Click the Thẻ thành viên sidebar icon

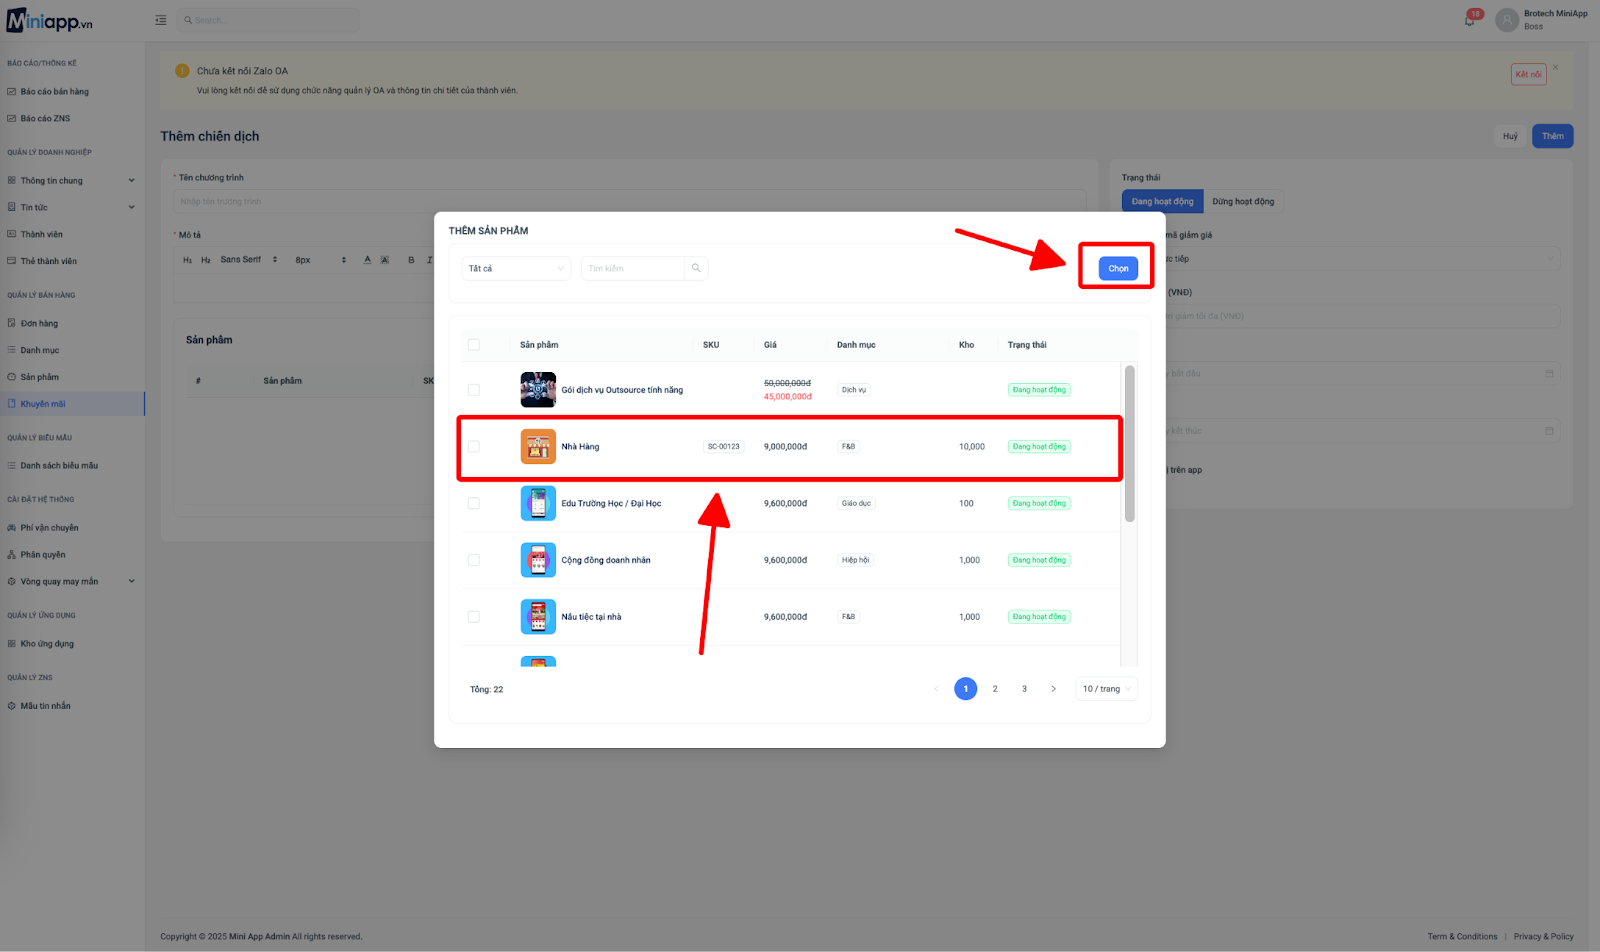point(12,261)
